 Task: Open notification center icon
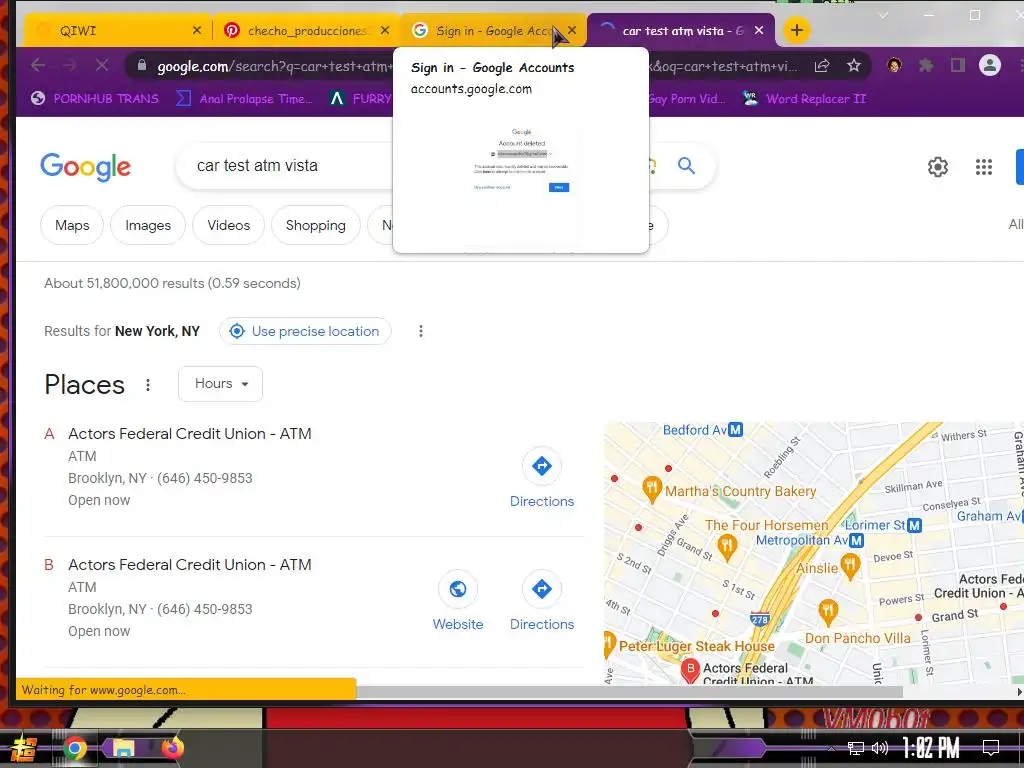[991, 748]
